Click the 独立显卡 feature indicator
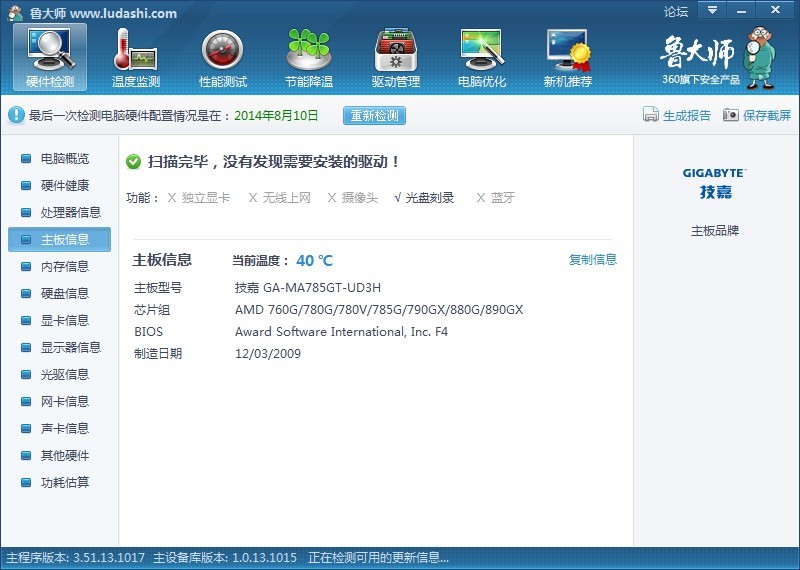 pos(199,197)
